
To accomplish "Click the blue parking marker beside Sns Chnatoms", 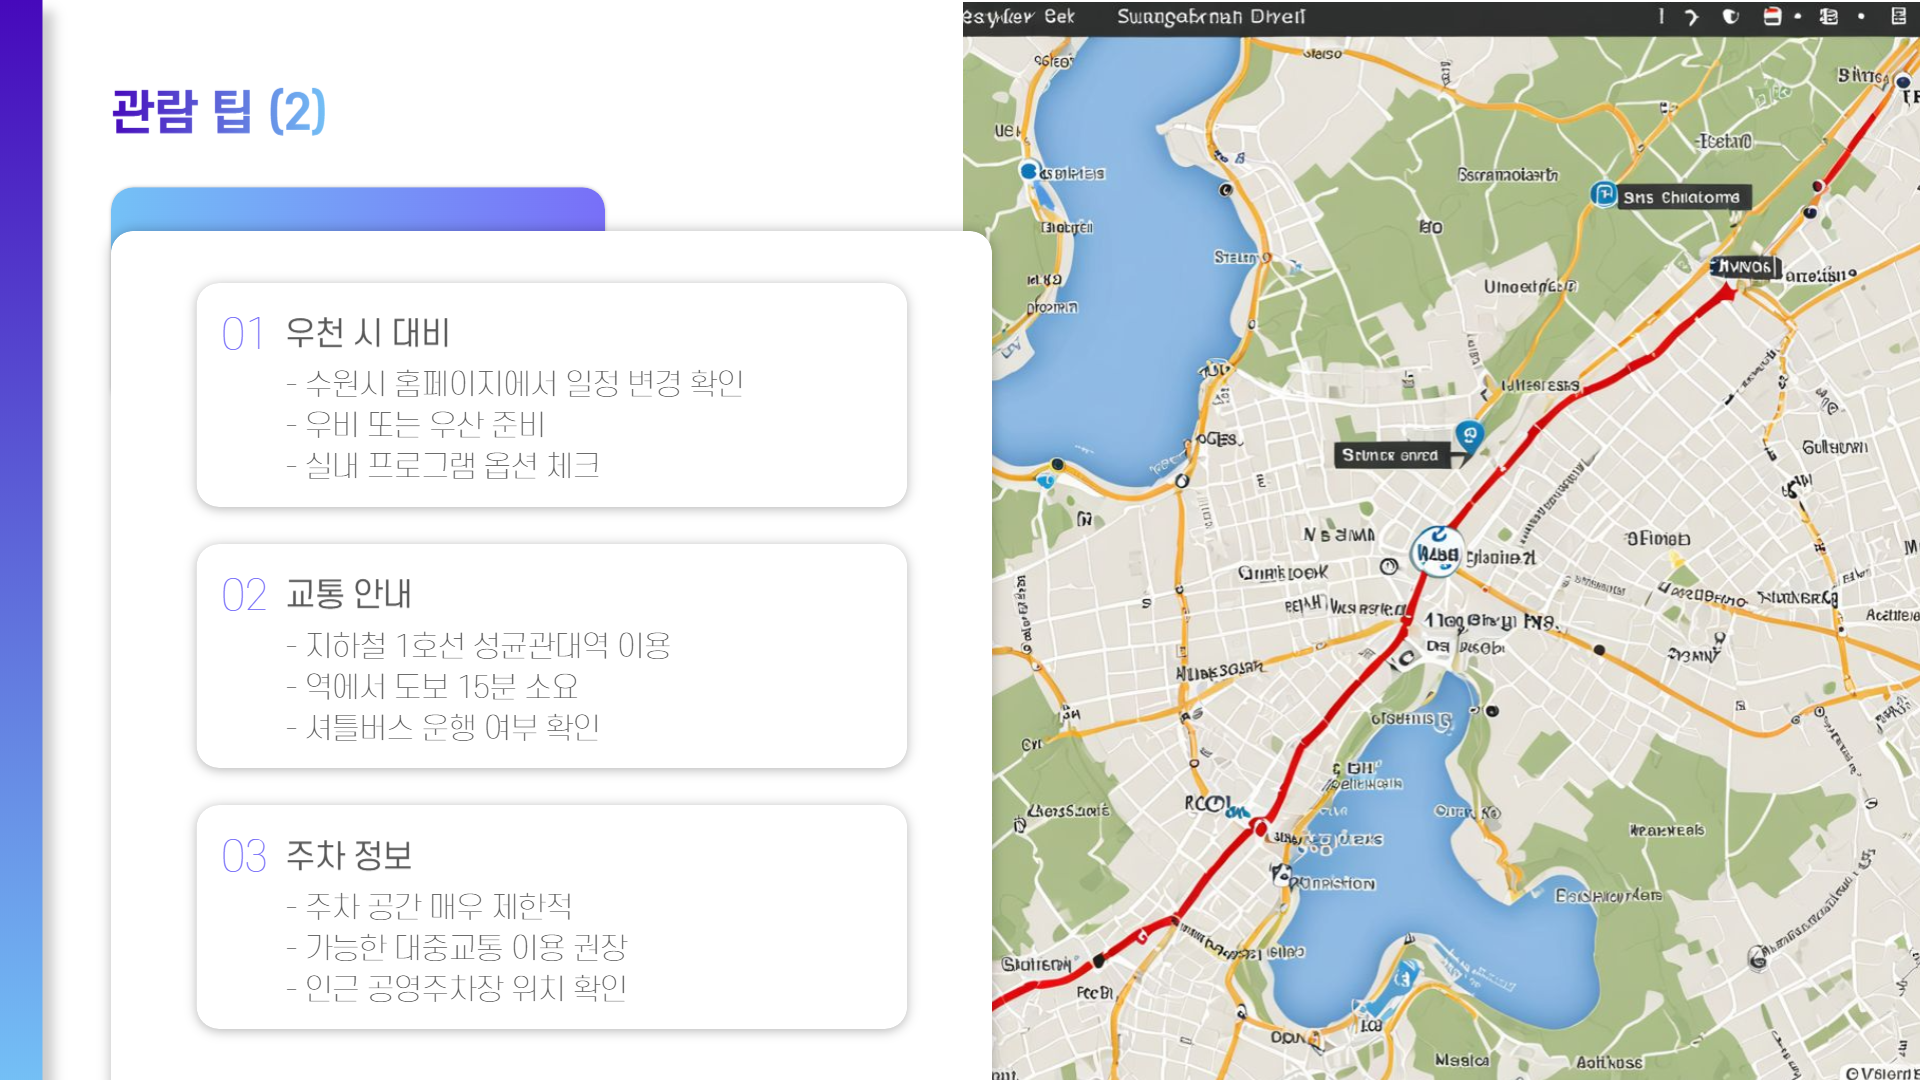I will point(1604,195).
